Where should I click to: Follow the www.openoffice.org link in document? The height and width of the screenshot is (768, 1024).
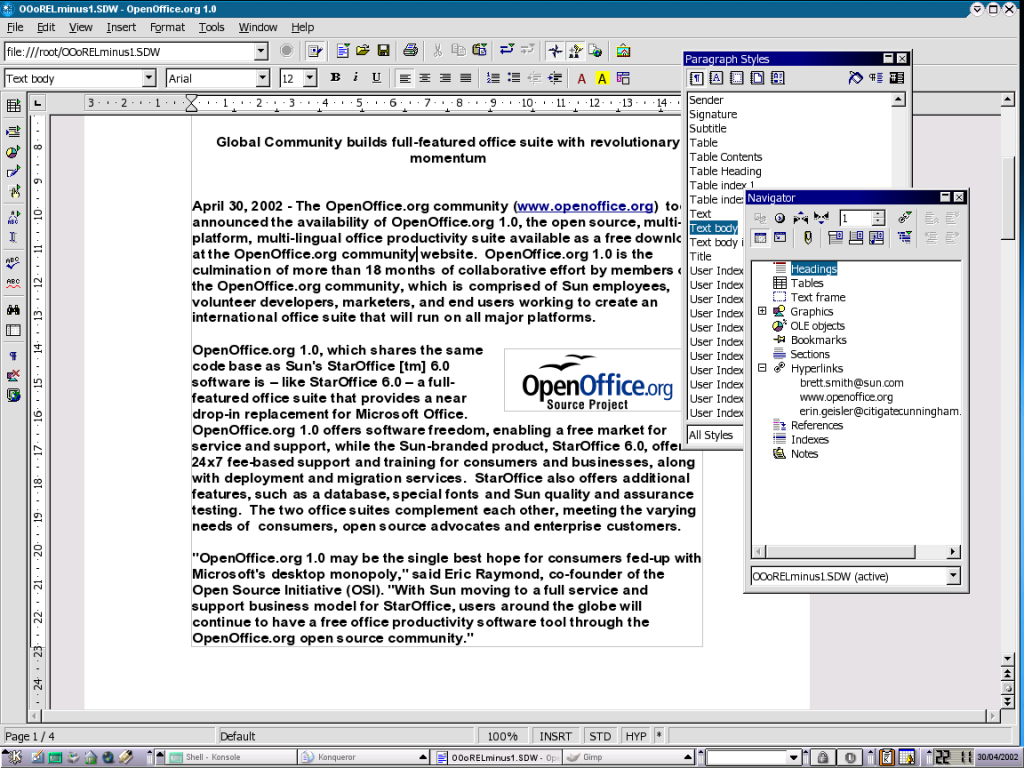coord(585,206)
